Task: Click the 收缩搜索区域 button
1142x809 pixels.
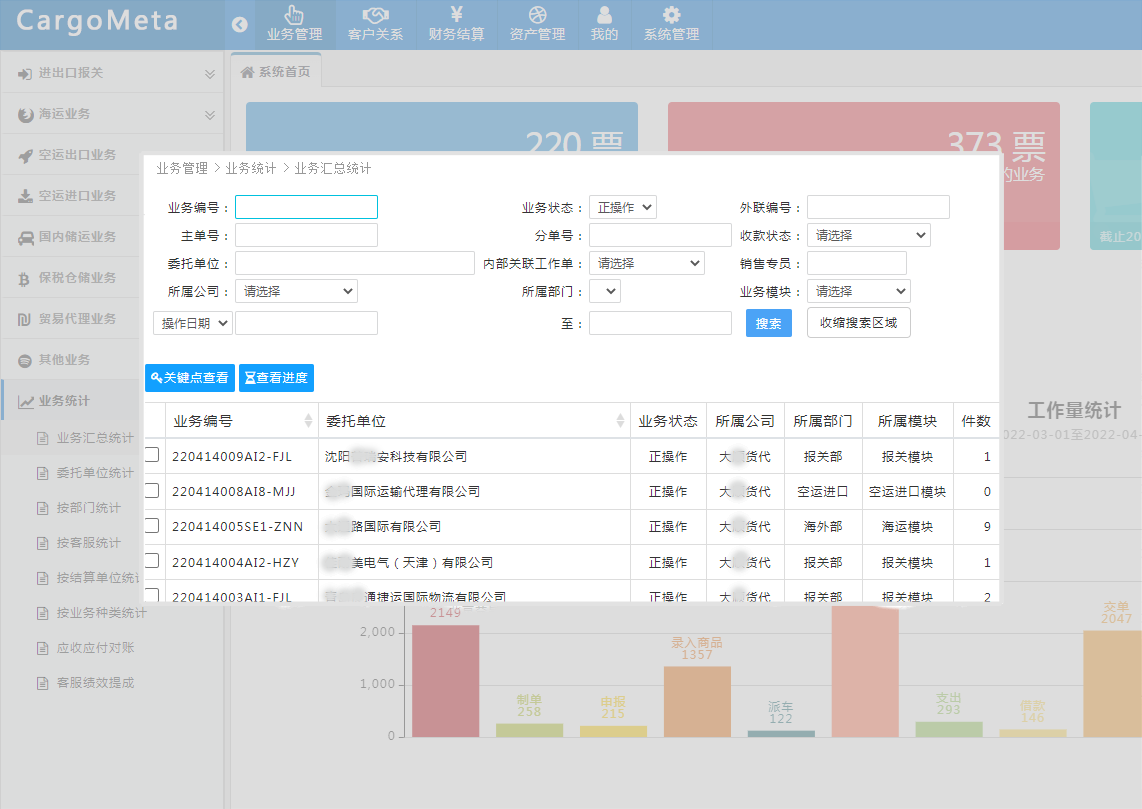Action: [x=858, y=323]
